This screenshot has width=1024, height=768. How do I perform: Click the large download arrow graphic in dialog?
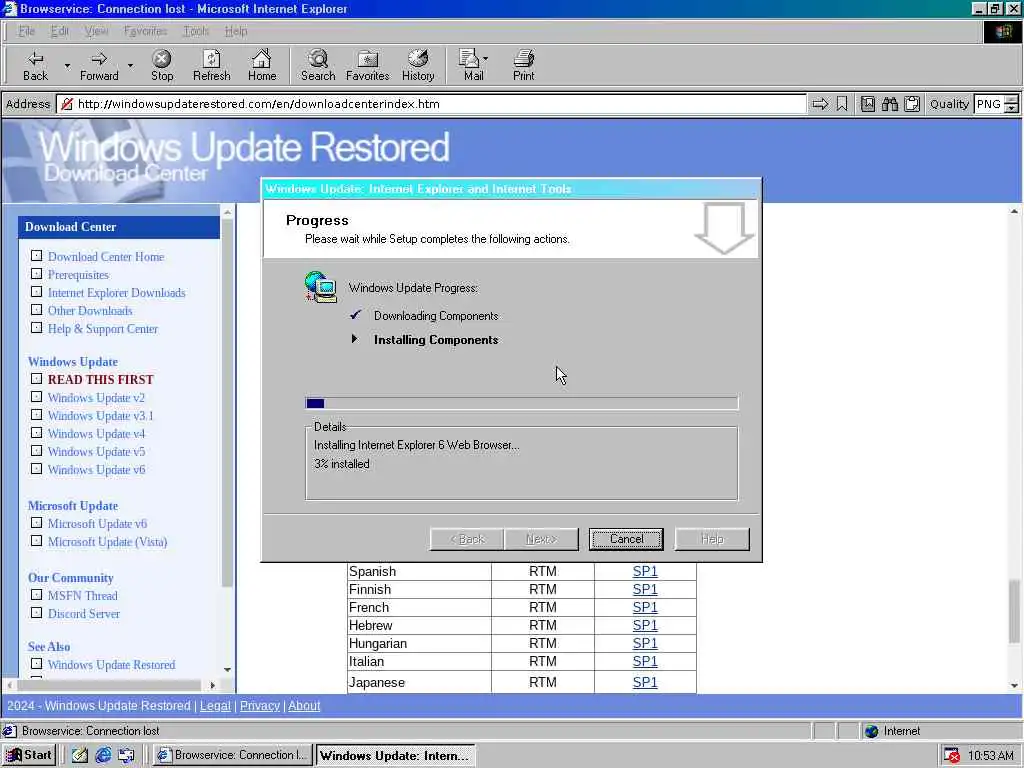tap(724, 228)
